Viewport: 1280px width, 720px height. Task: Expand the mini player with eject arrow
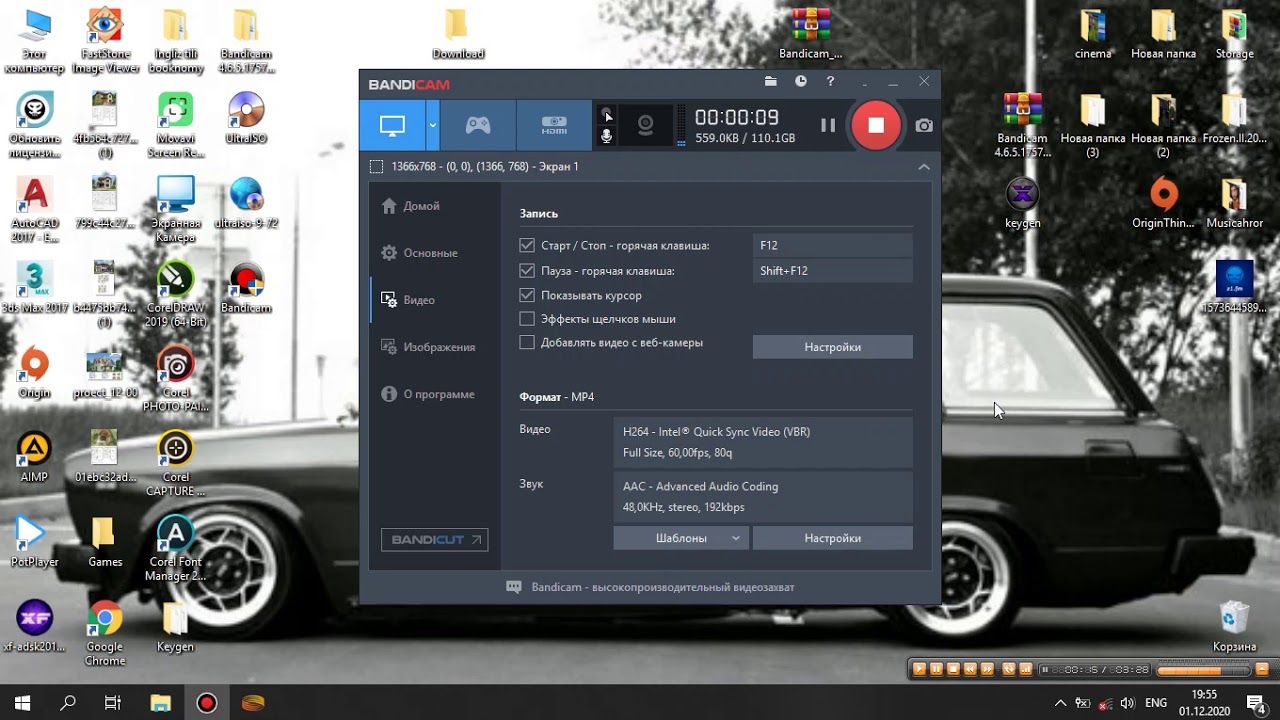pyautogui.click(x=1262, y=669)
